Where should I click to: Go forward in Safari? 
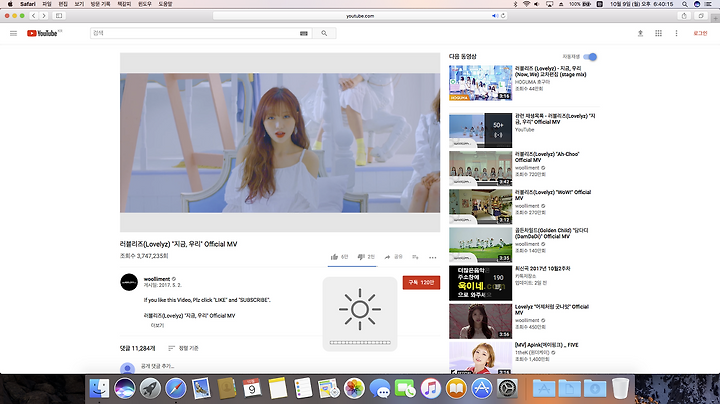pos(44,16)
